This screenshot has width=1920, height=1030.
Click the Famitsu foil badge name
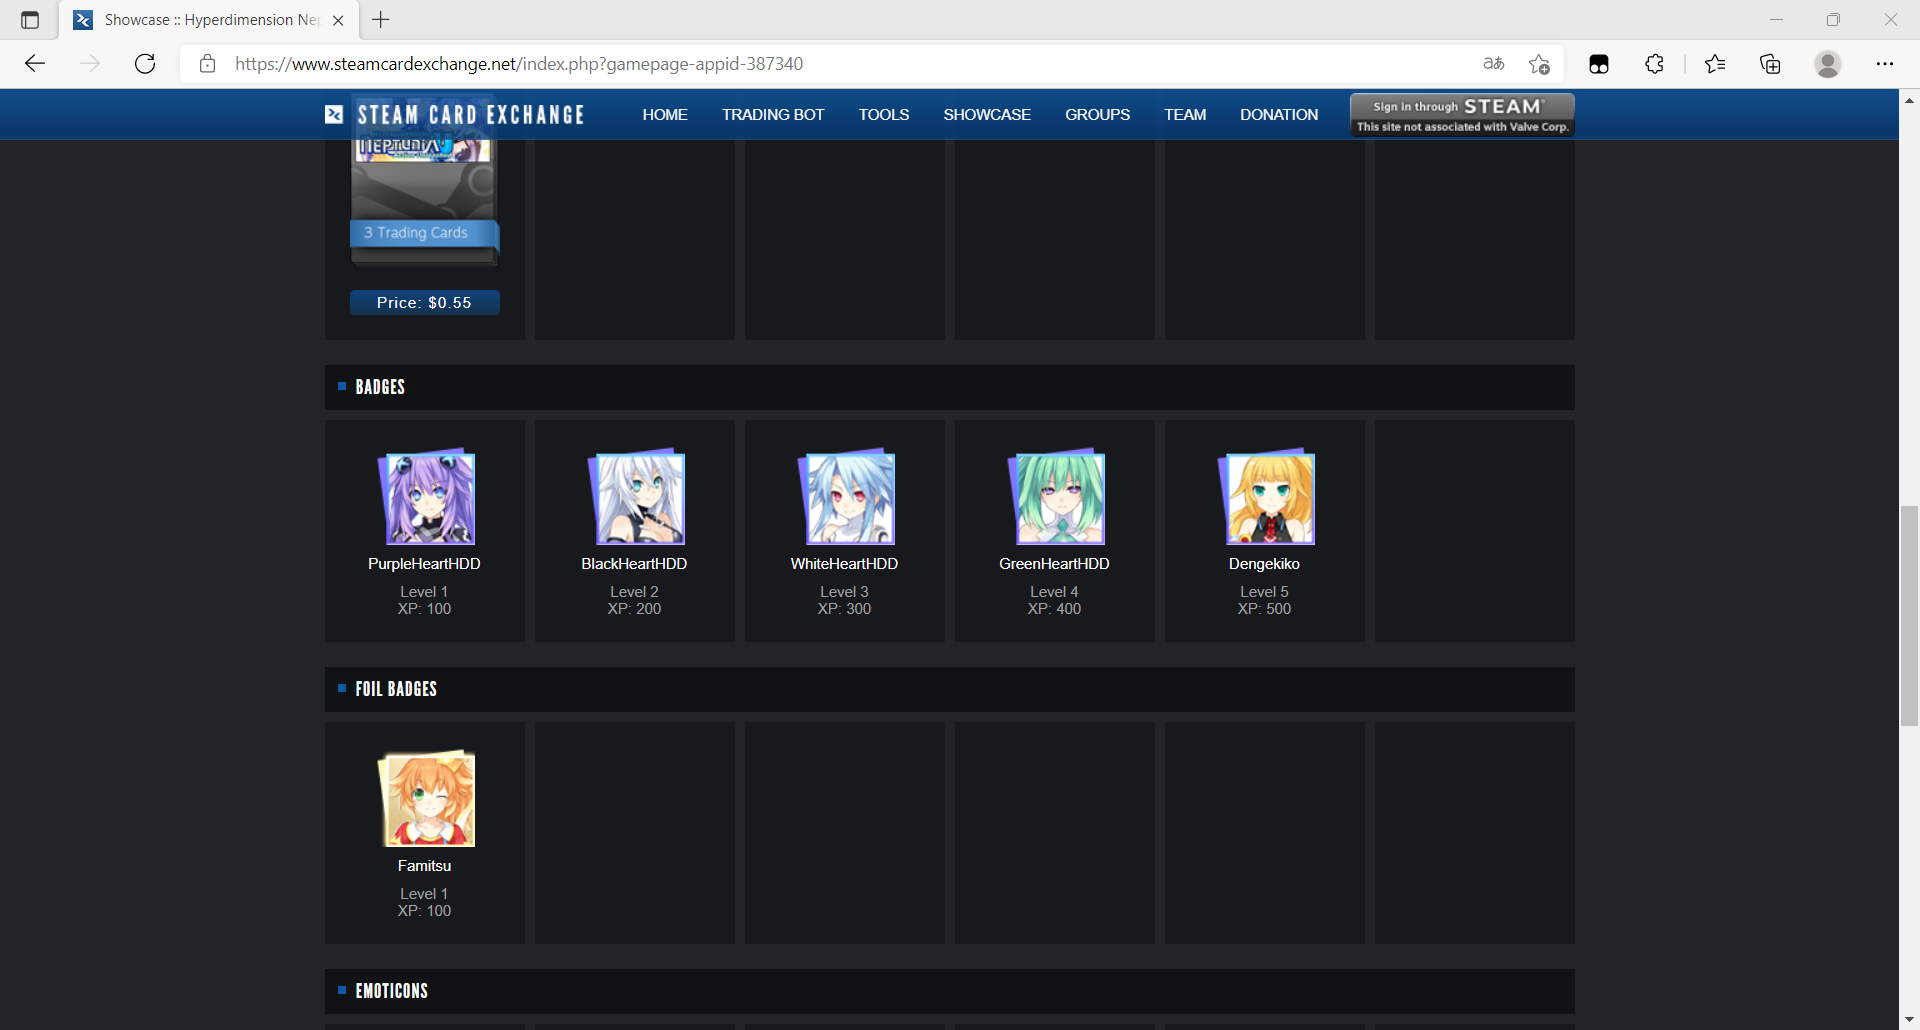(424, 866)
